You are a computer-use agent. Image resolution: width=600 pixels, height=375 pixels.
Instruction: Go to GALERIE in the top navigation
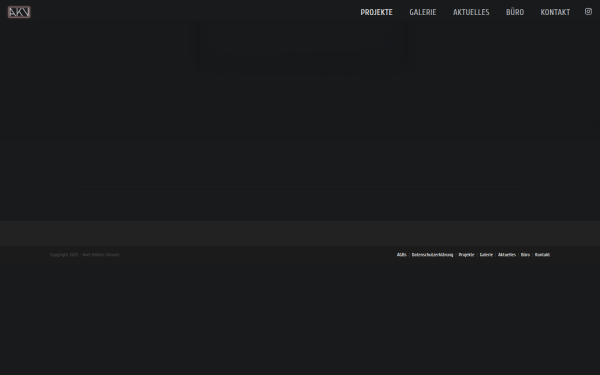coord(423,12)
